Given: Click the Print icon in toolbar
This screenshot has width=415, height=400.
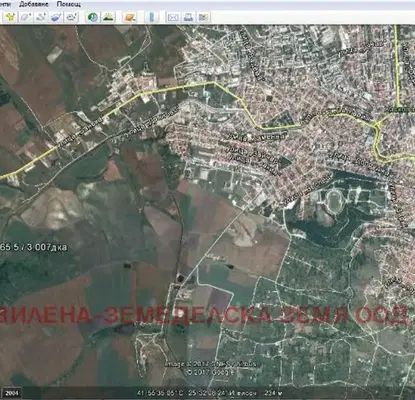Looking at the screenshot, I should (188, 17).
